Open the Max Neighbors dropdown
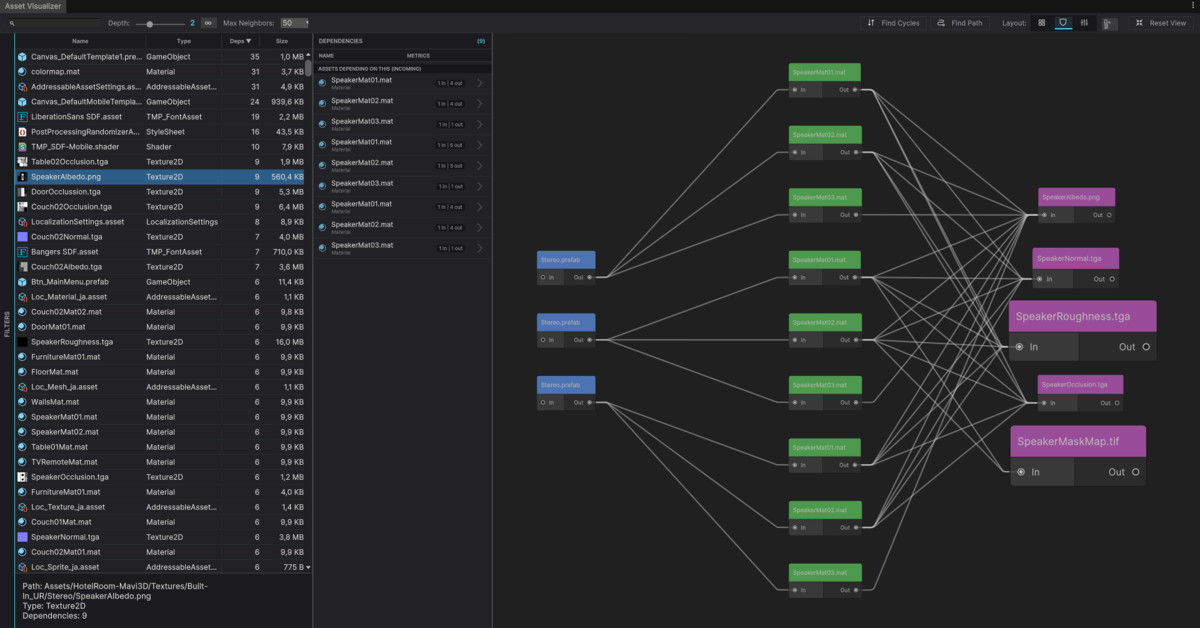 point(295,22)
